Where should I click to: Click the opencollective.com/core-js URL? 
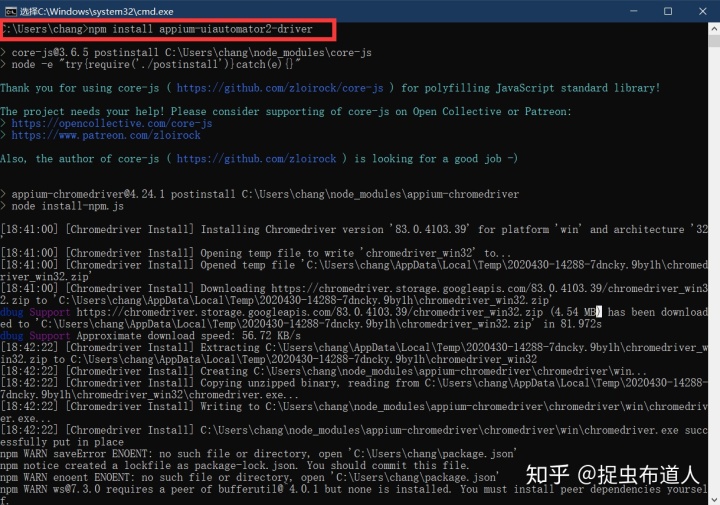click(x=112, y=123)
